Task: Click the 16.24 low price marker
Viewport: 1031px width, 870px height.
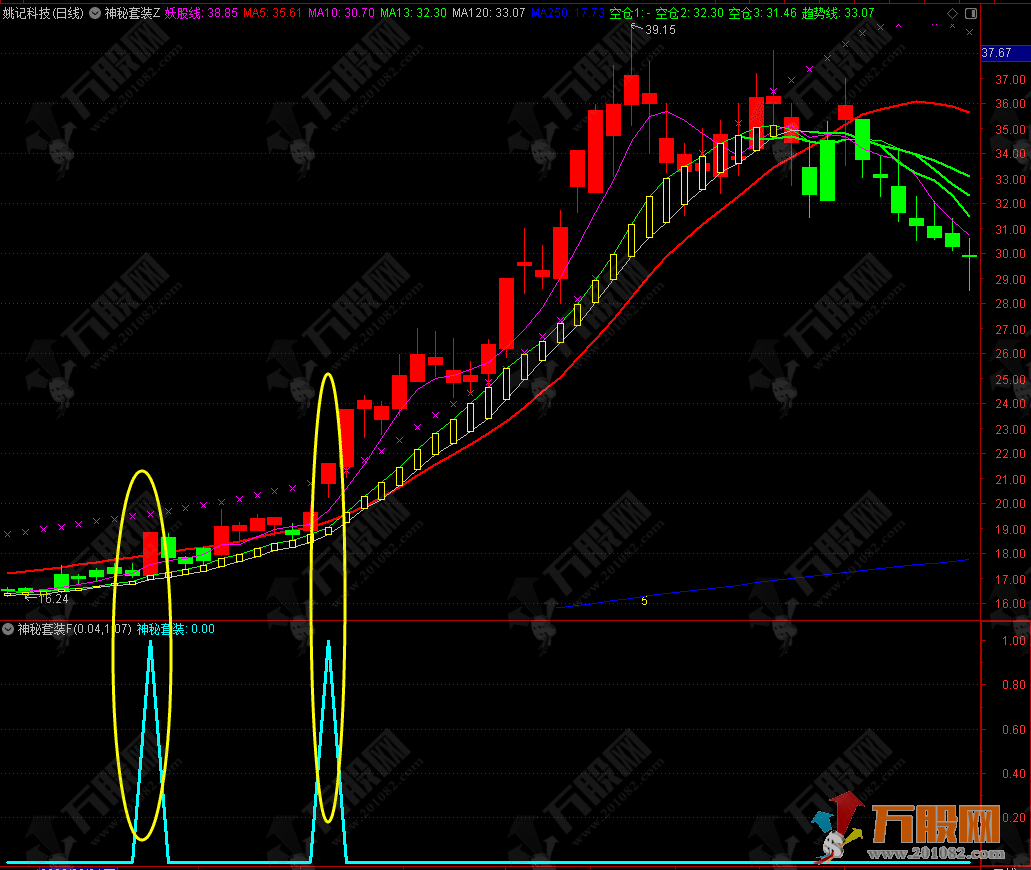Action: click(52, 599)
